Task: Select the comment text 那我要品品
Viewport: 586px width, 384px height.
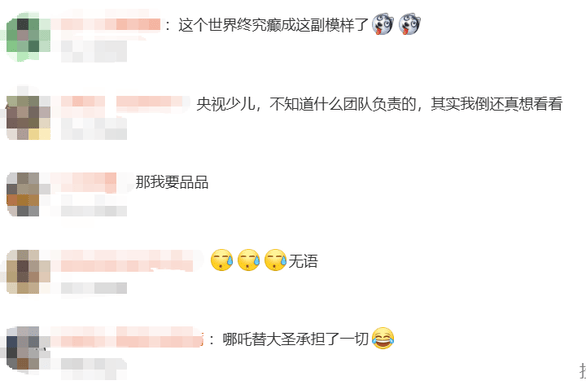Action: 172,182
